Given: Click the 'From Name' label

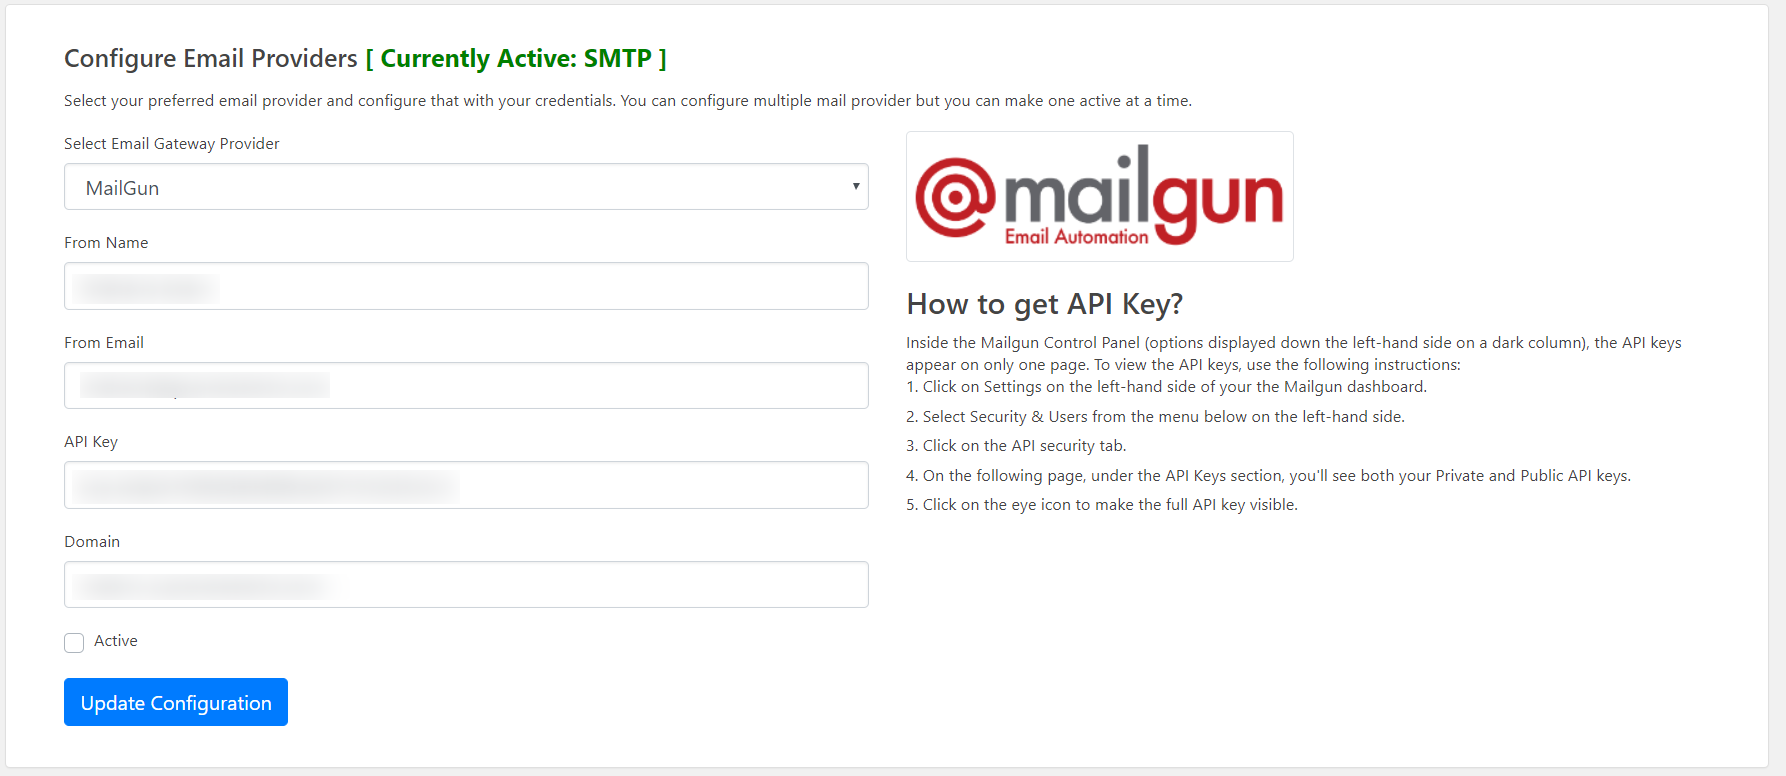Looking at the screenshot, I should click(x=106, y=243).
